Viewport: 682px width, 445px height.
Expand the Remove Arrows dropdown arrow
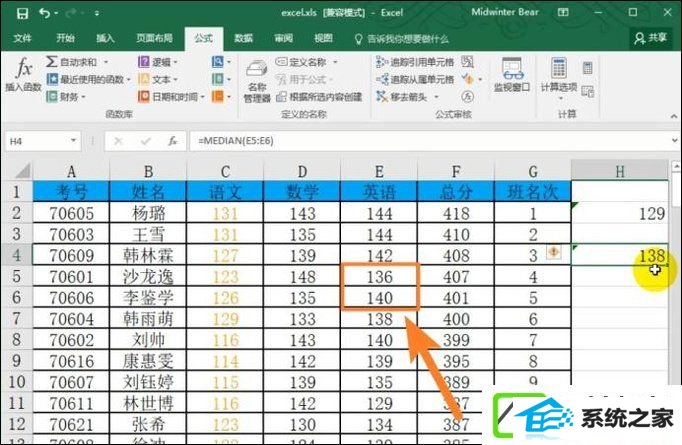point(436,97)
